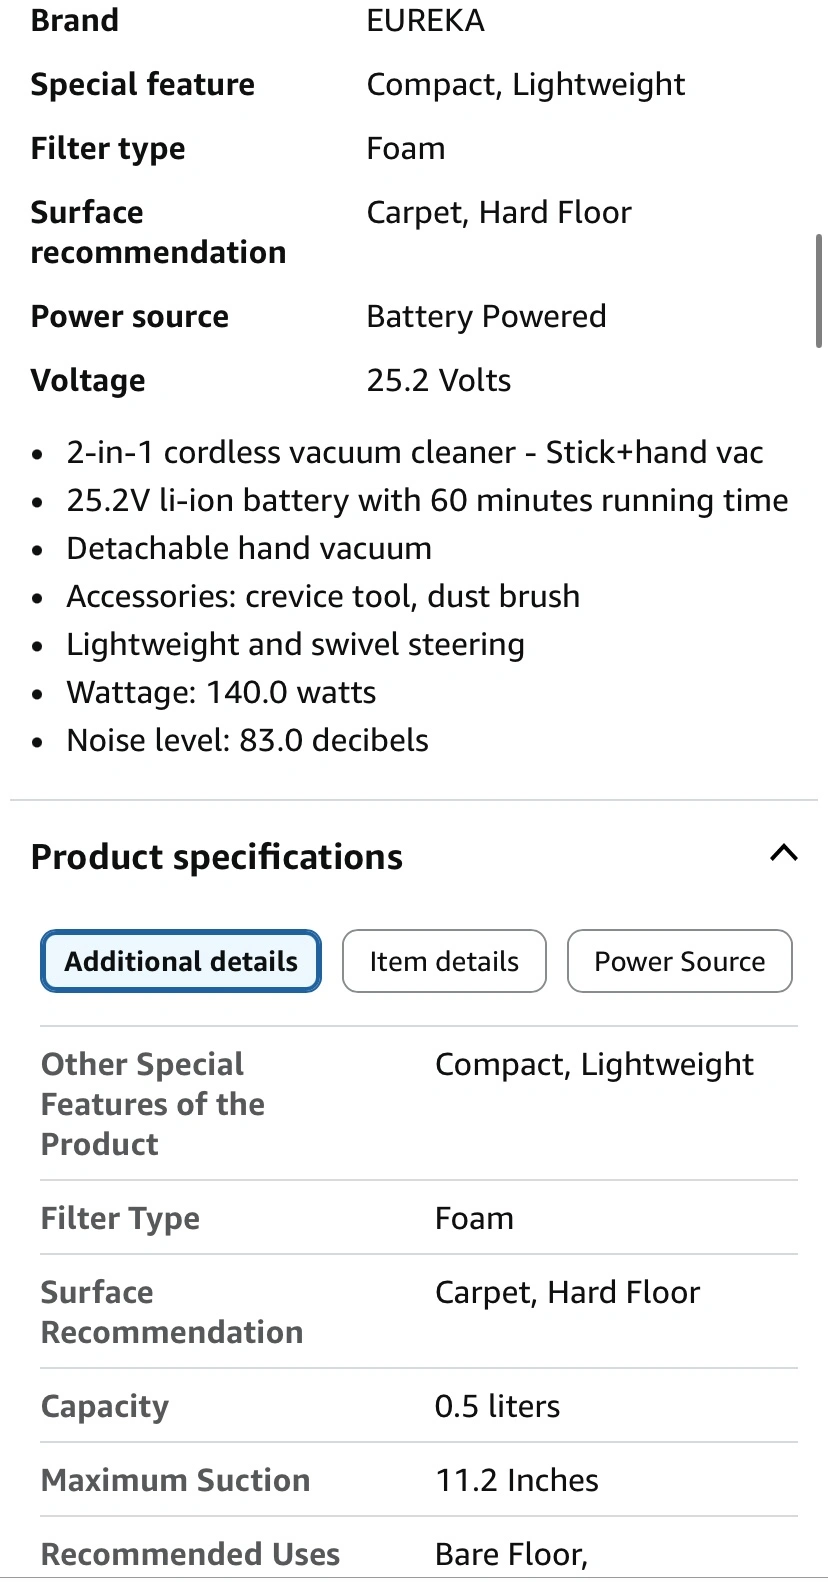Collapse the Product specifications section chevron
The image size is (828, 1582).
pos(783,854)
